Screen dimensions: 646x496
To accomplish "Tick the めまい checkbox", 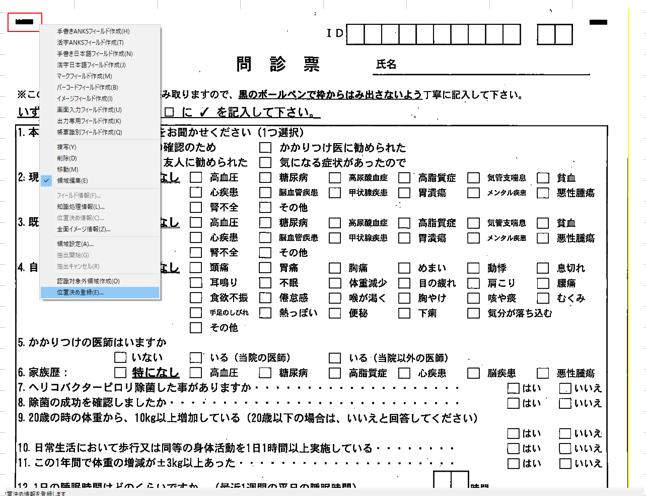I will point(404,269).
